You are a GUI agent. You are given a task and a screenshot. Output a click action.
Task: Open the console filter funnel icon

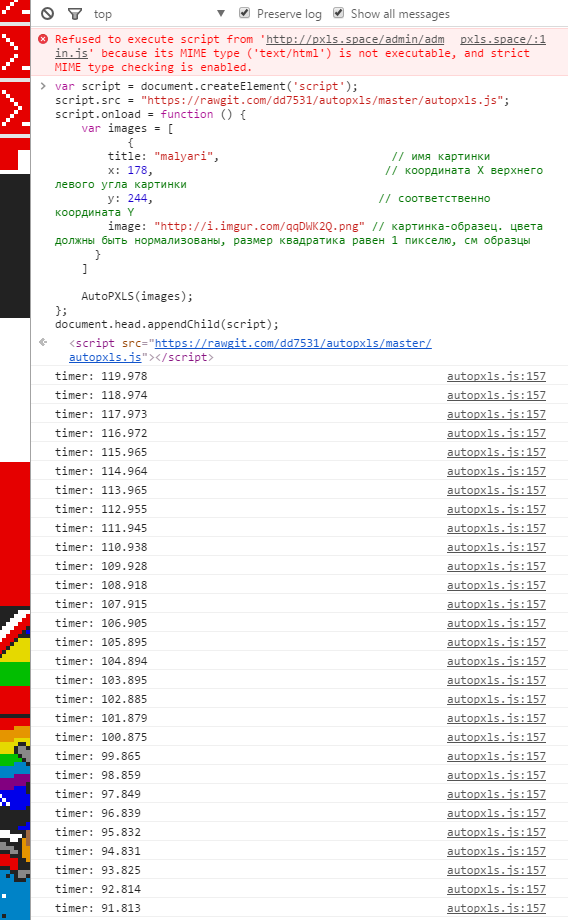pos(75,13)
